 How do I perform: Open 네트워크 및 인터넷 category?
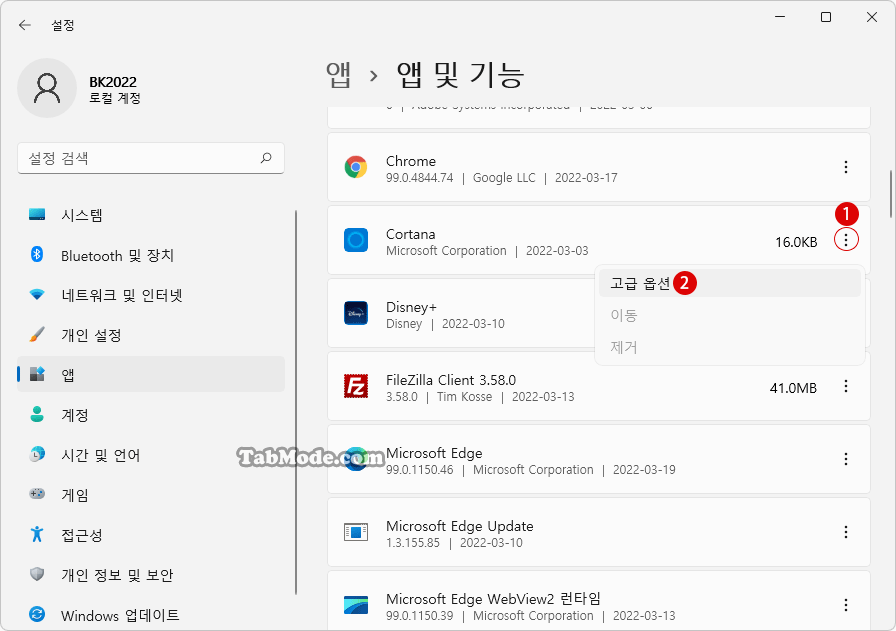click(151, 295)
